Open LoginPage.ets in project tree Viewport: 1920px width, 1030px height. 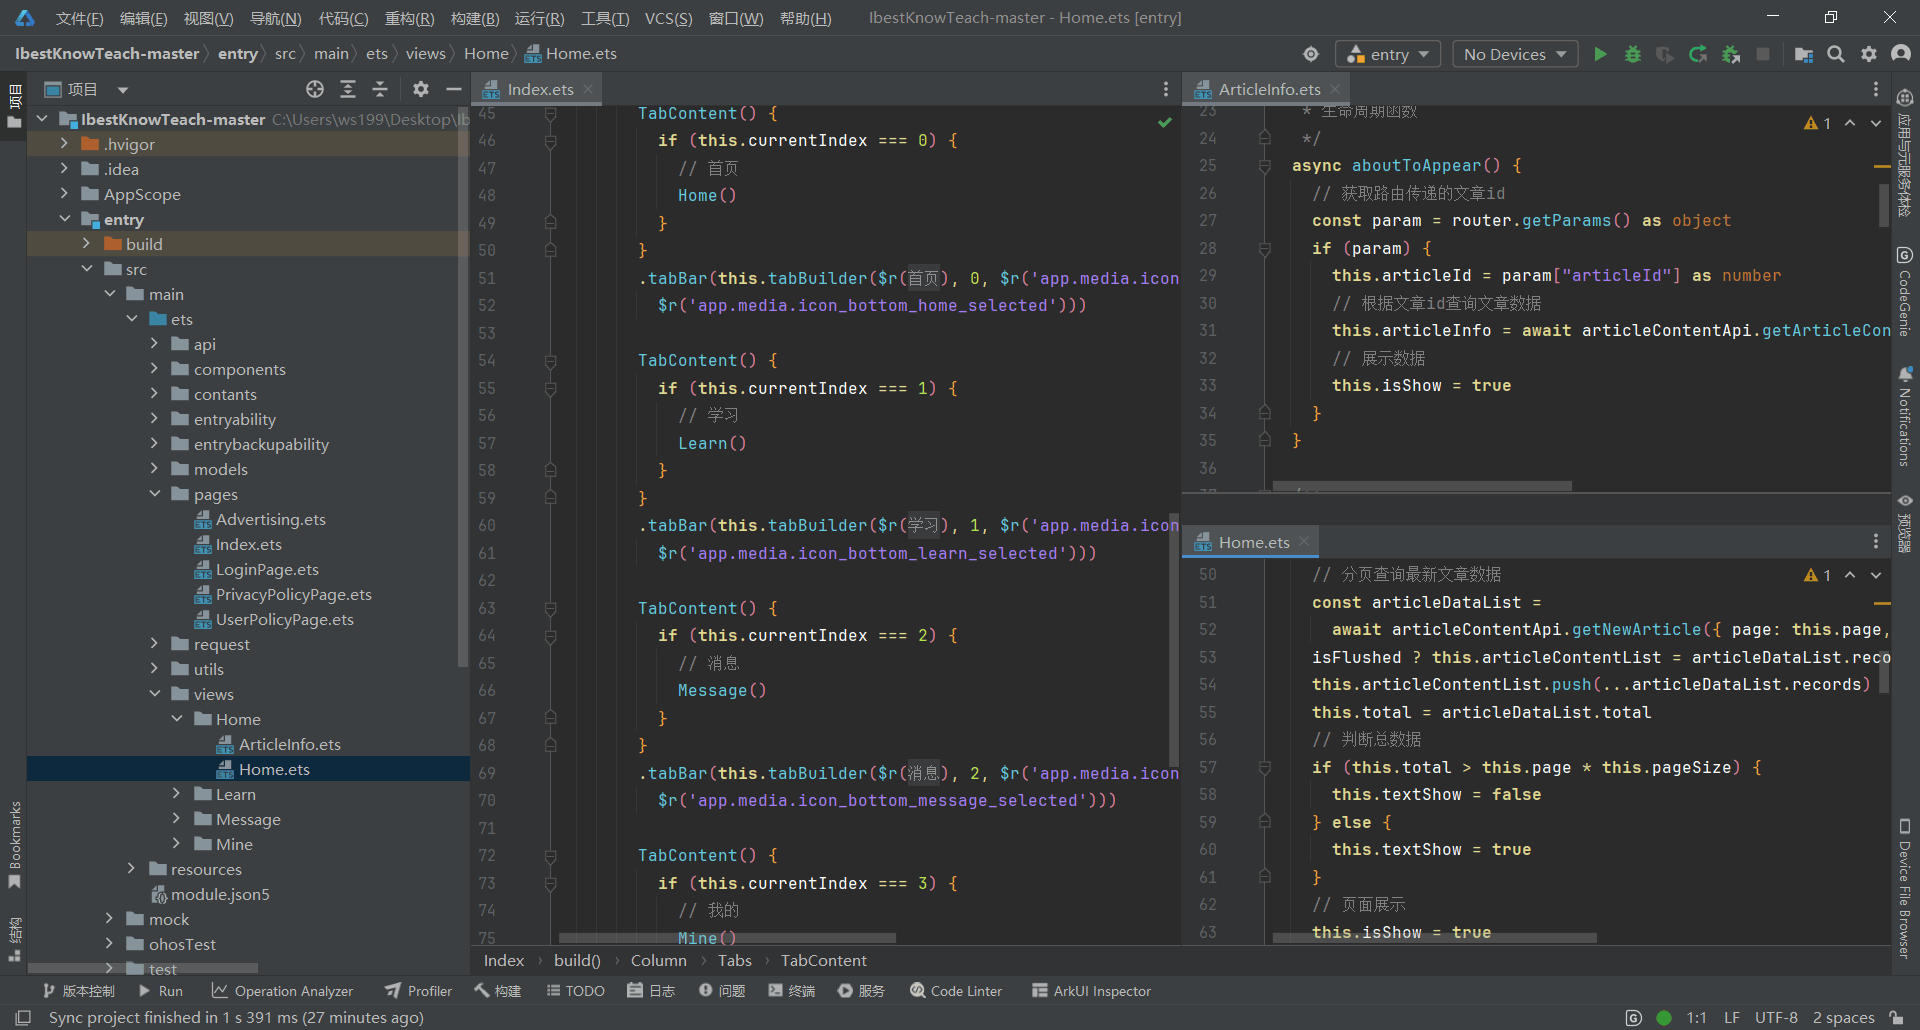267,569
